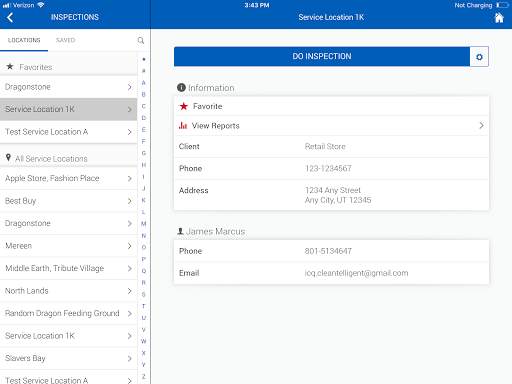Image resolution: width=512 pixels, height=384 pixels.
Task: Open View Reports row
Action: tap(331, 126)
